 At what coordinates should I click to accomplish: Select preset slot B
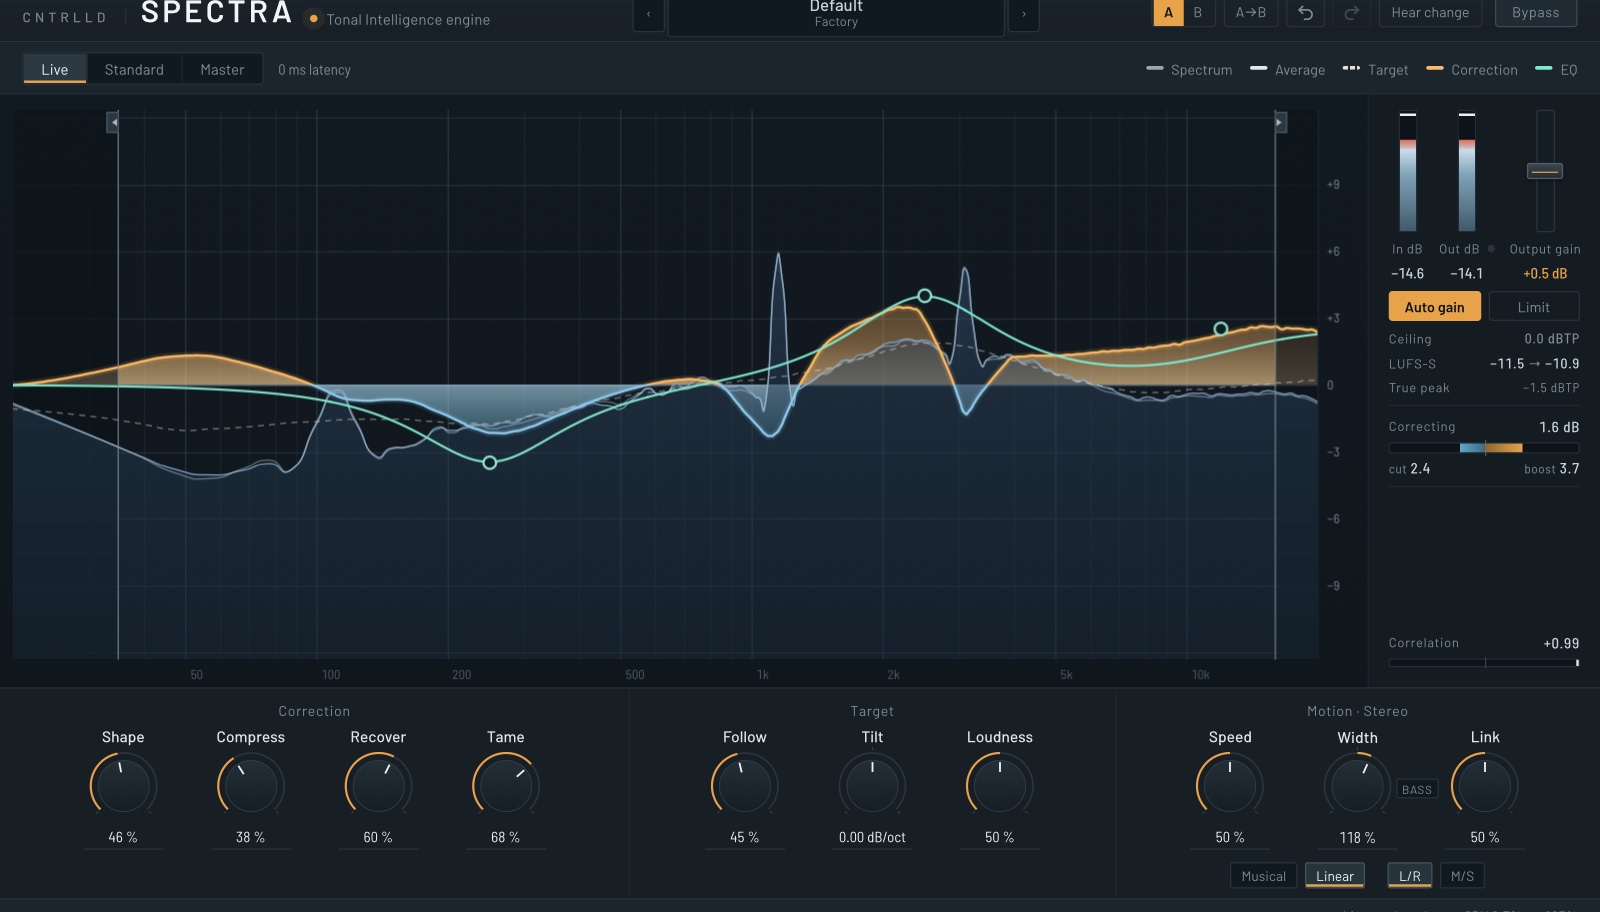[x=1198, y=13]
